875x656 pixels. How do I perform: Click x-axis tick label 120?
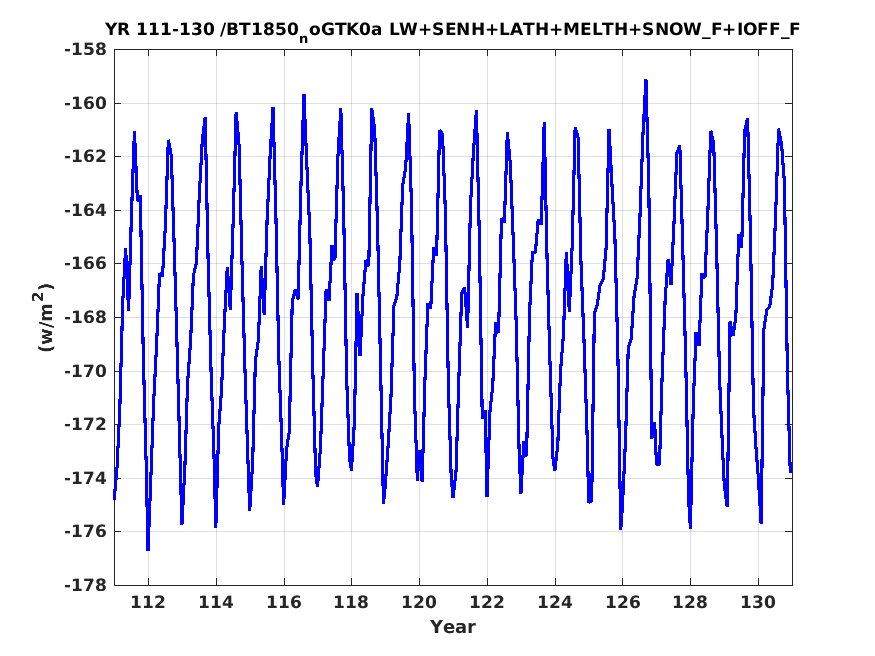[x=420, y=602]
